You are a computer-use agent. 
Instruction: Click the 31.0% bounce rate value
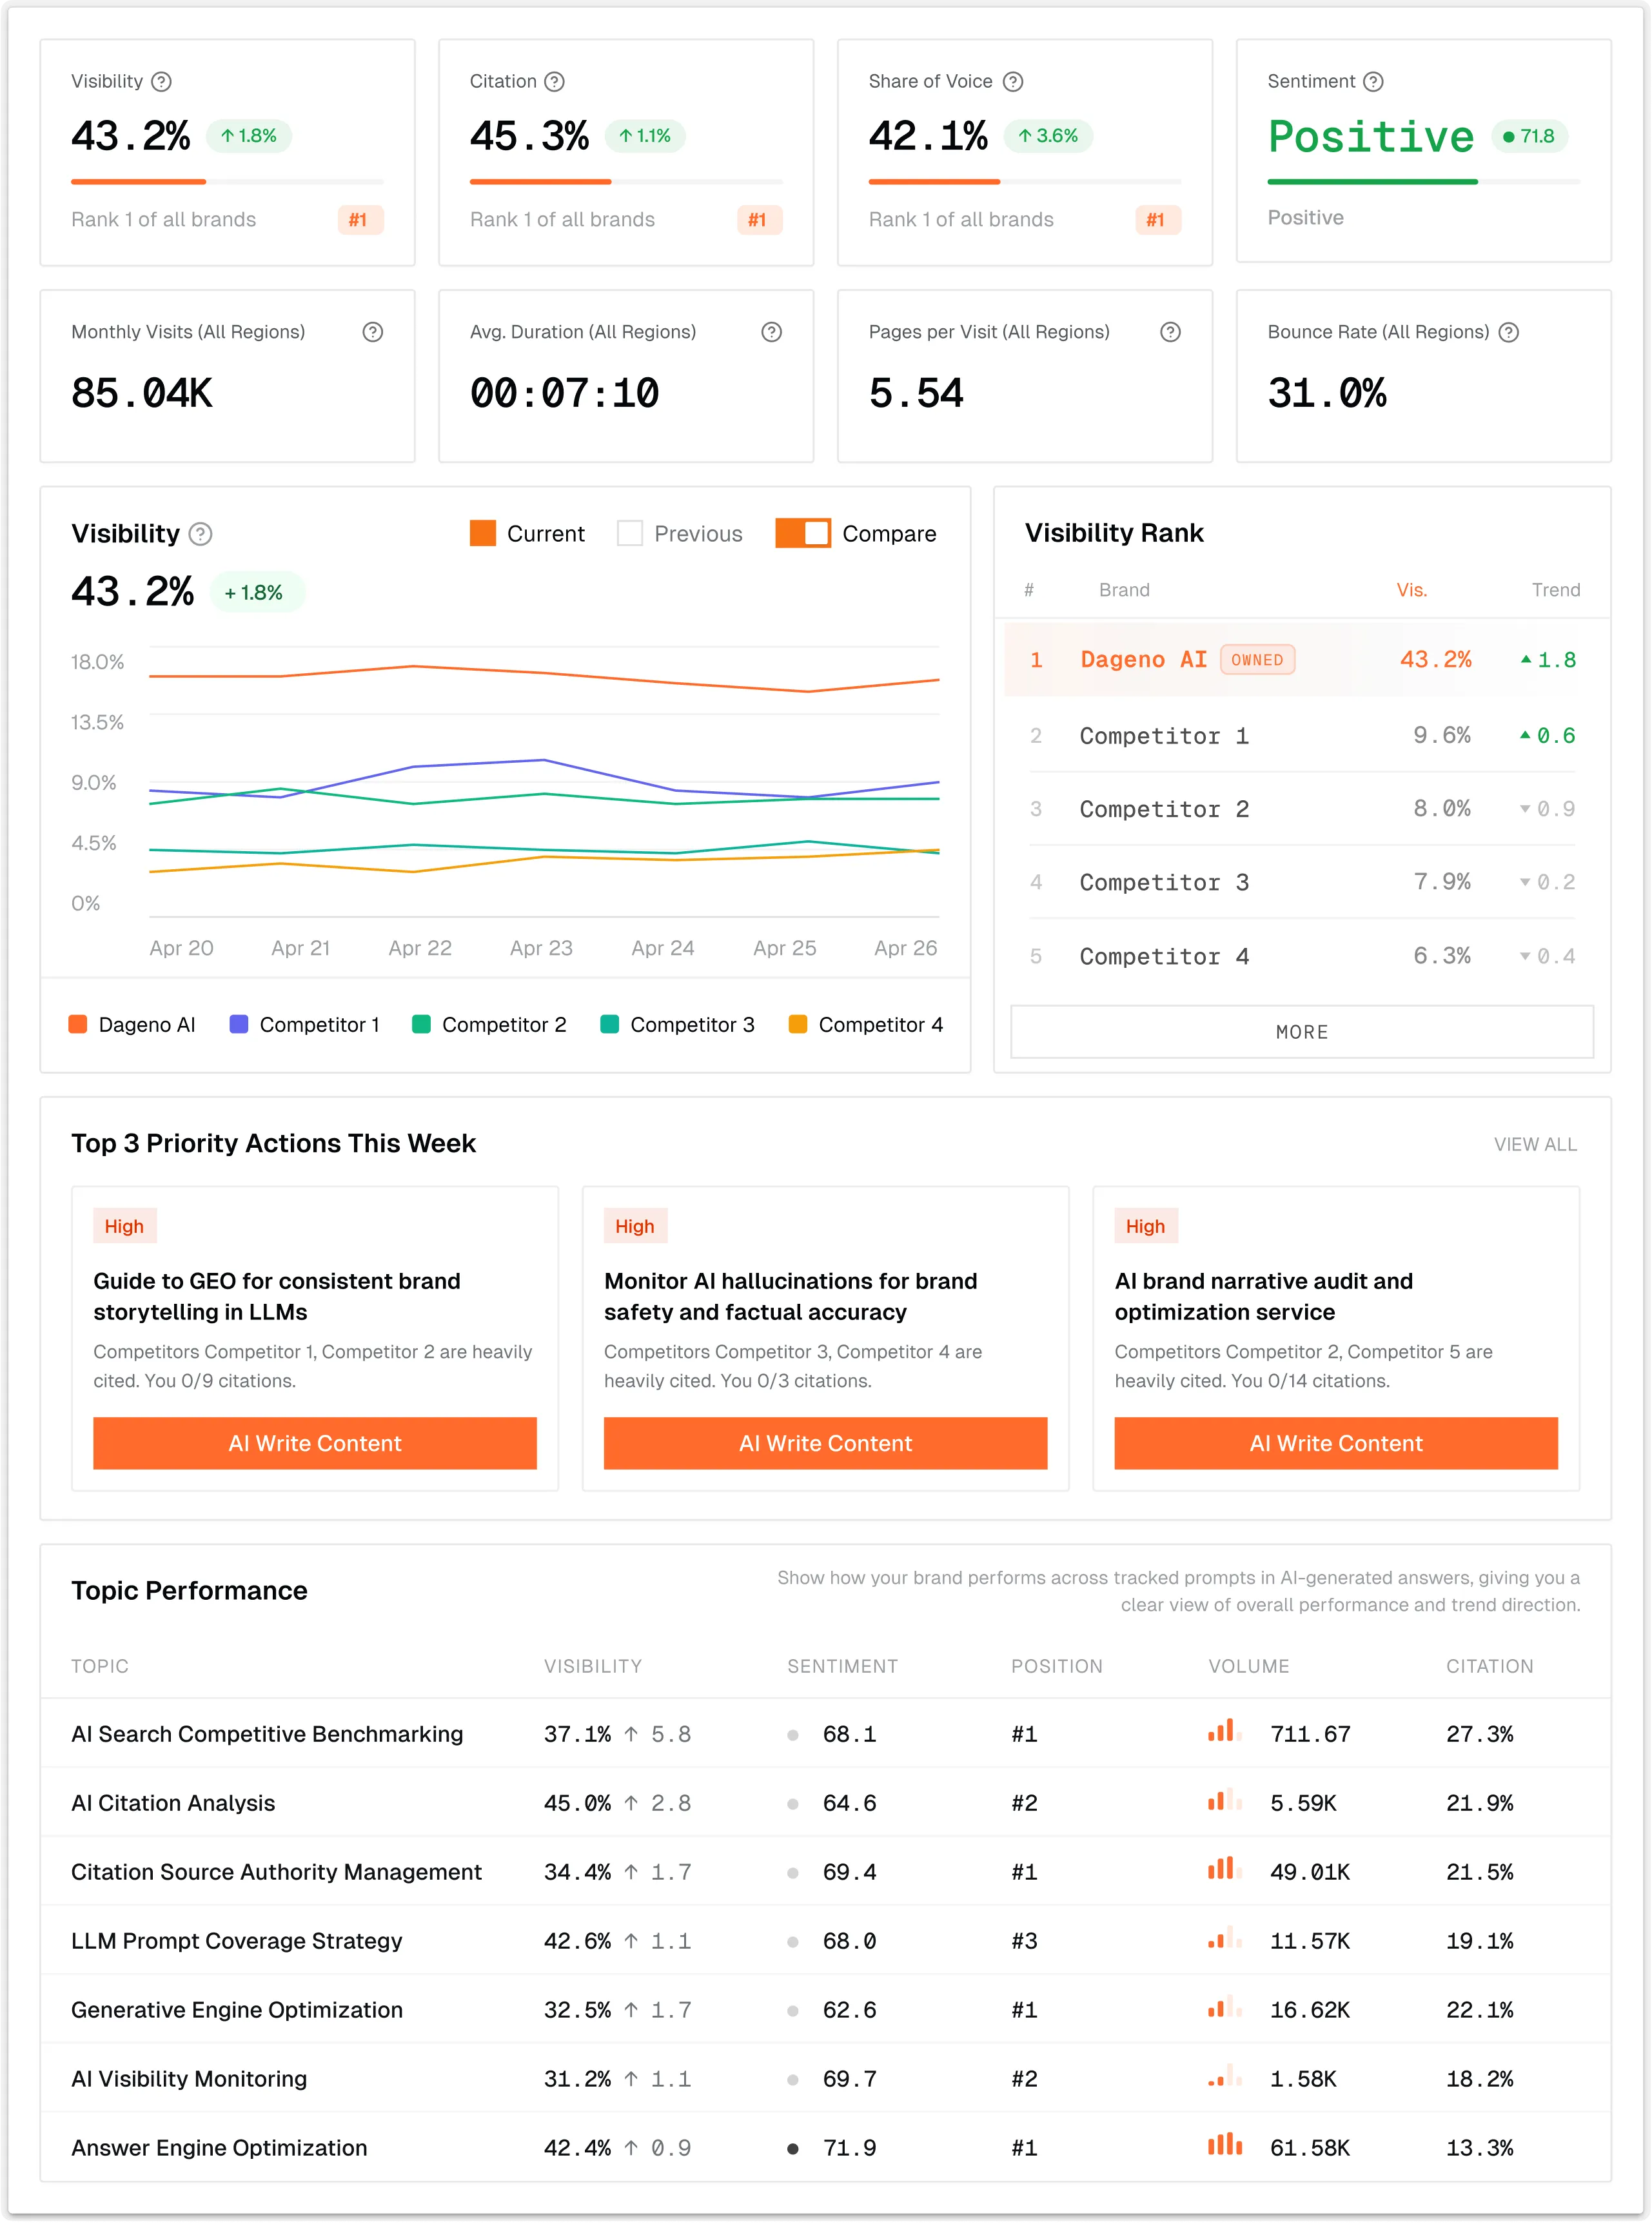tap(1327, 393)
